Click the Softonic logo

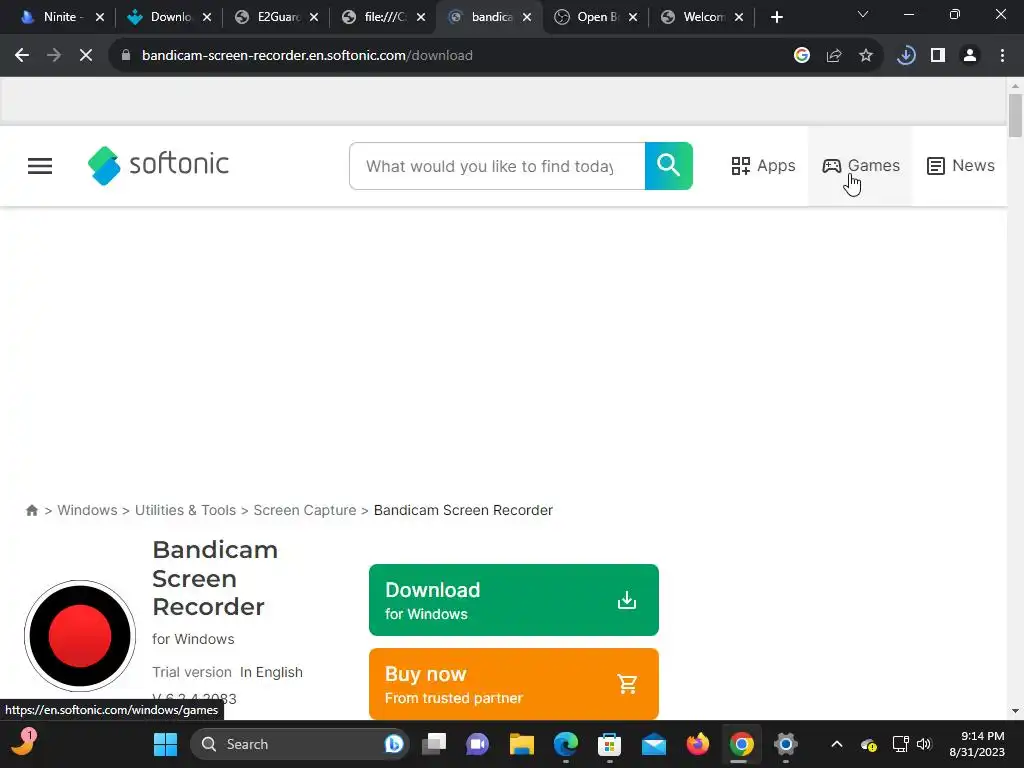[x=159, y=165]
